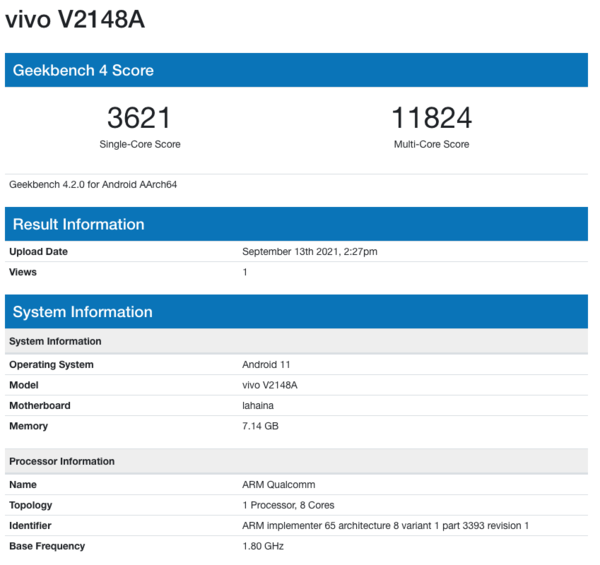
Task: Click the single-core score value 3621
Action: pyautogui.click(x=139, y=118)
